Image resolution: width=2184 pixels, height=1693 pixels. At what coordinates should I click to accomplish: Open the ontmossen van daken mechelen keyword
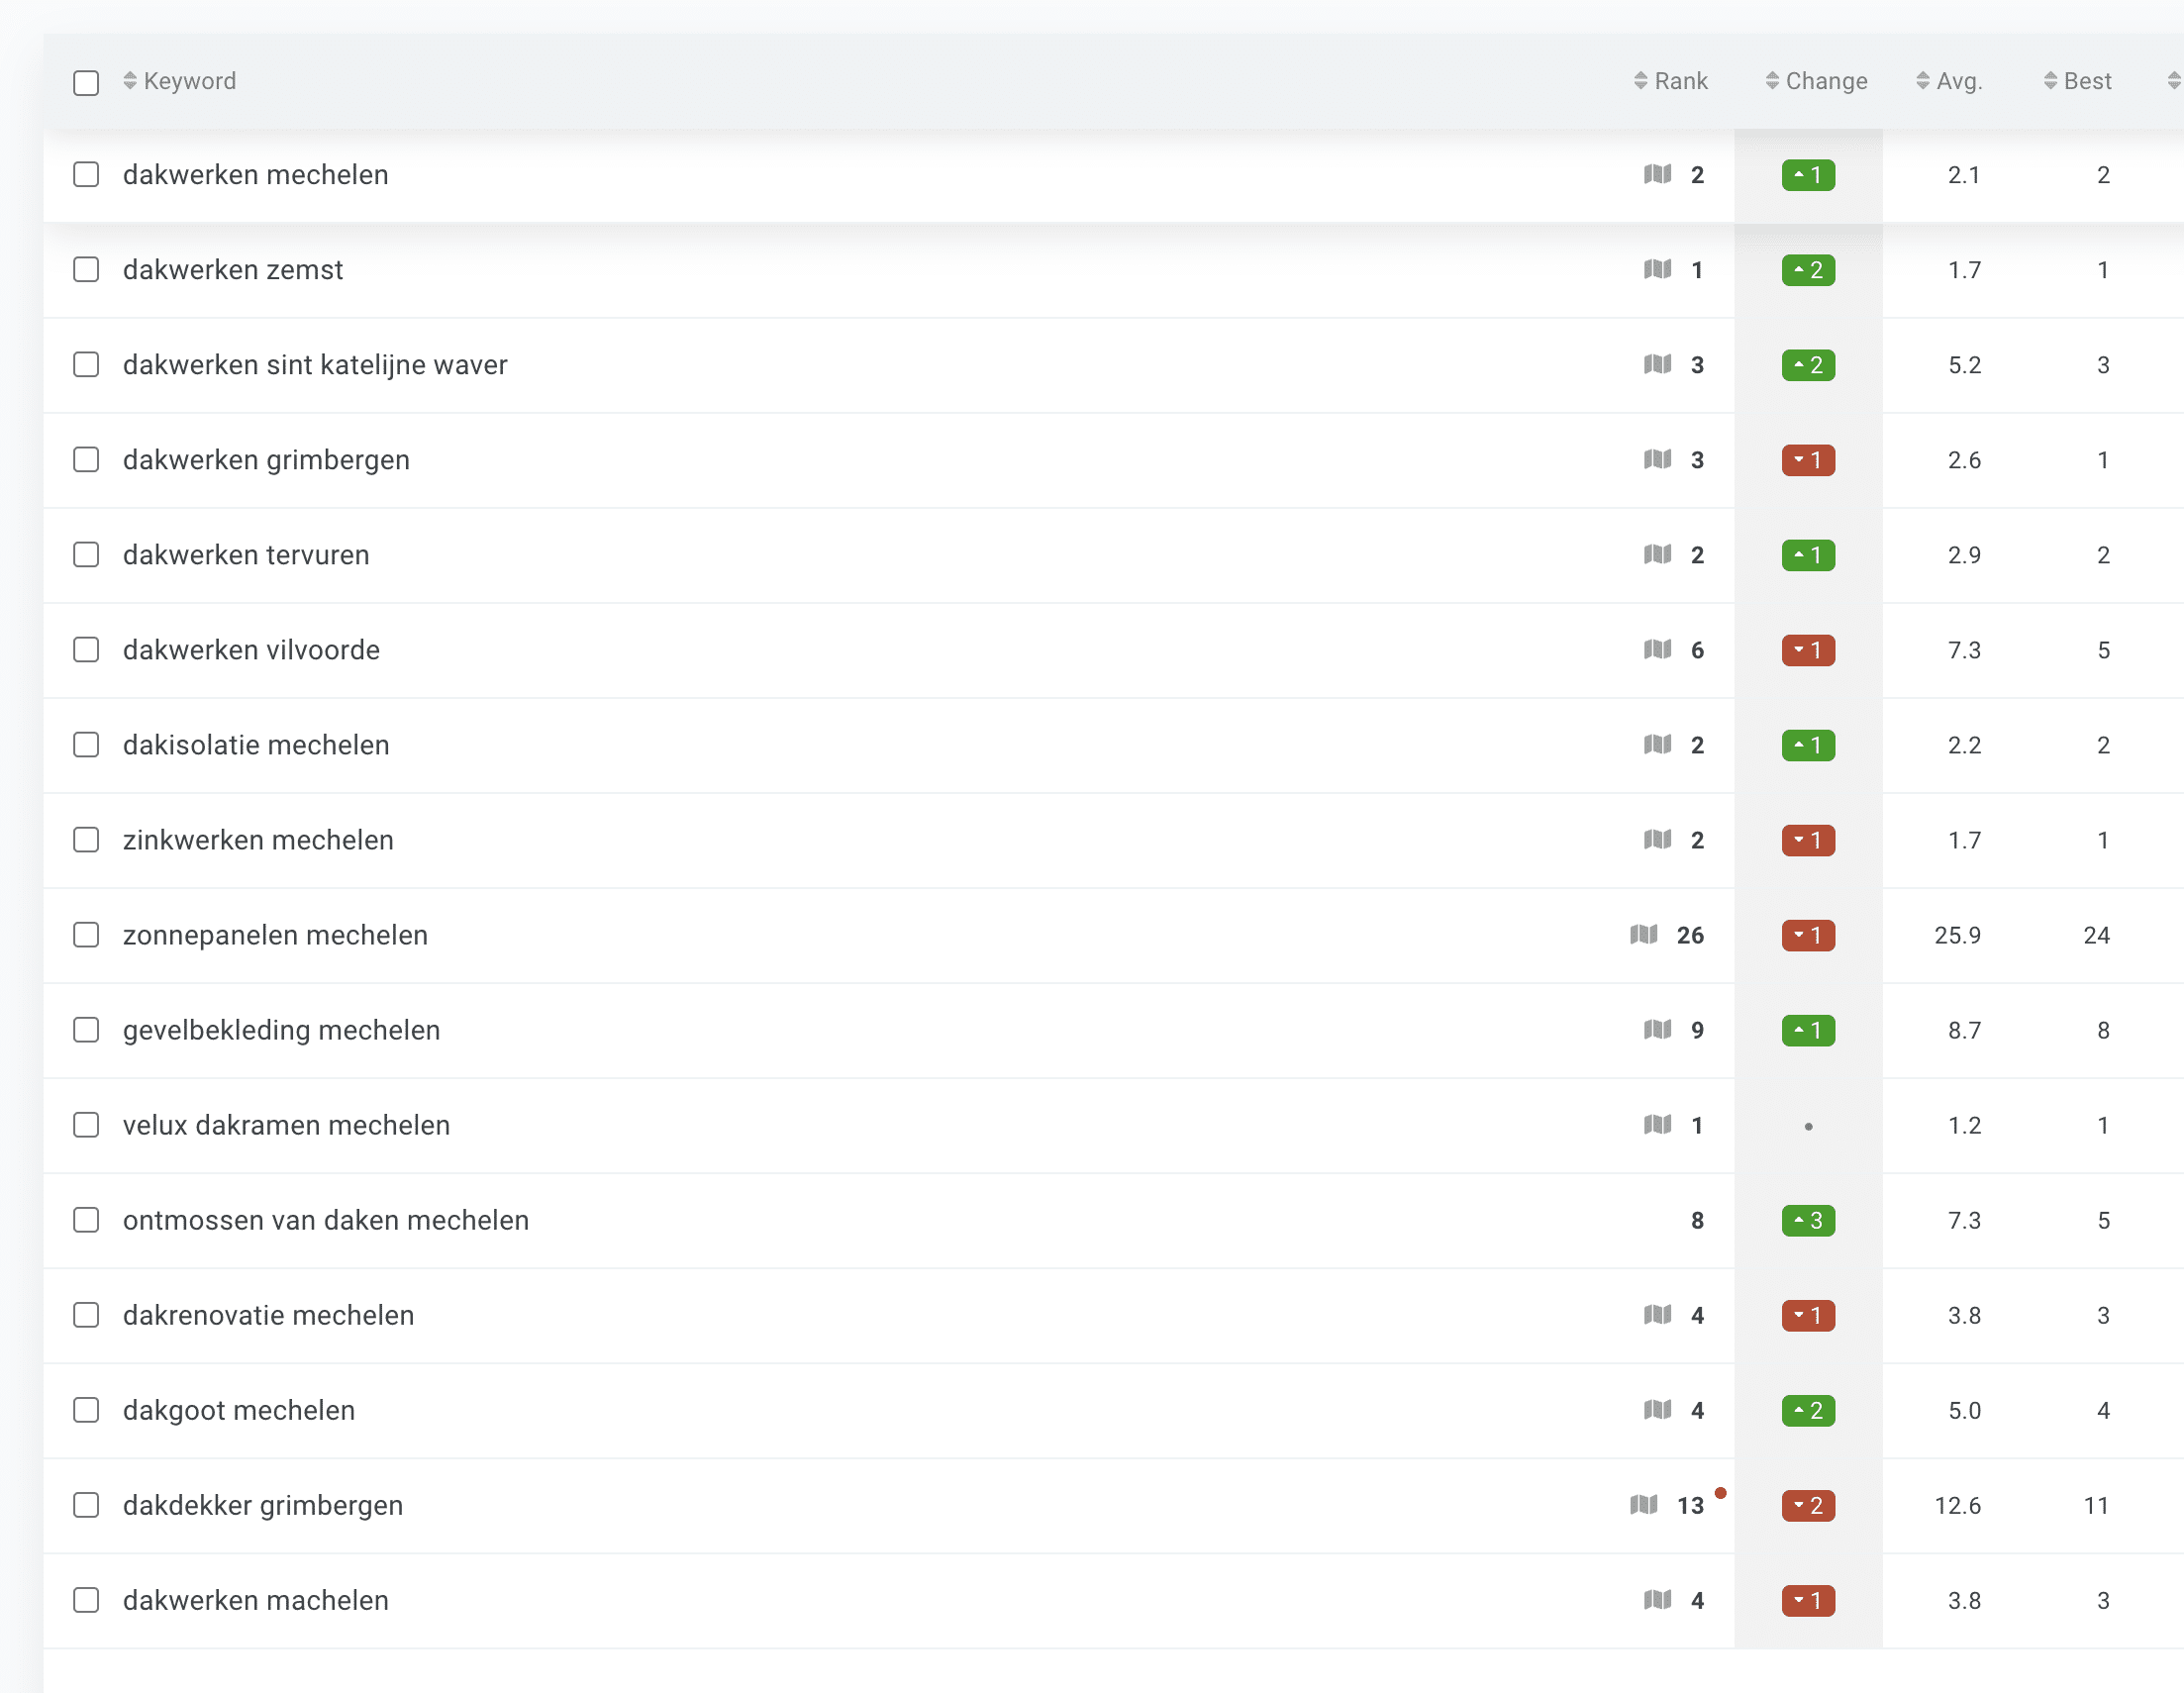[326, 1220]
